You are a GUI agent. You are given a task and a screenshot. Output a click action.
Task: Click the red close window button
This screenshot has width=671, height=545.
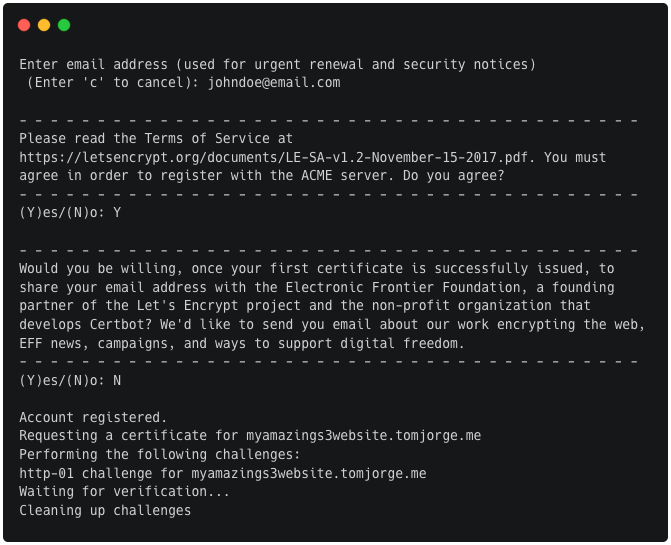click(24, 25)
